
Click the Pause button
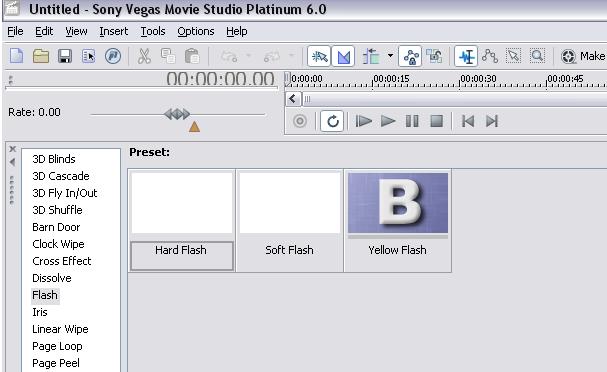[x=412, y=121]
